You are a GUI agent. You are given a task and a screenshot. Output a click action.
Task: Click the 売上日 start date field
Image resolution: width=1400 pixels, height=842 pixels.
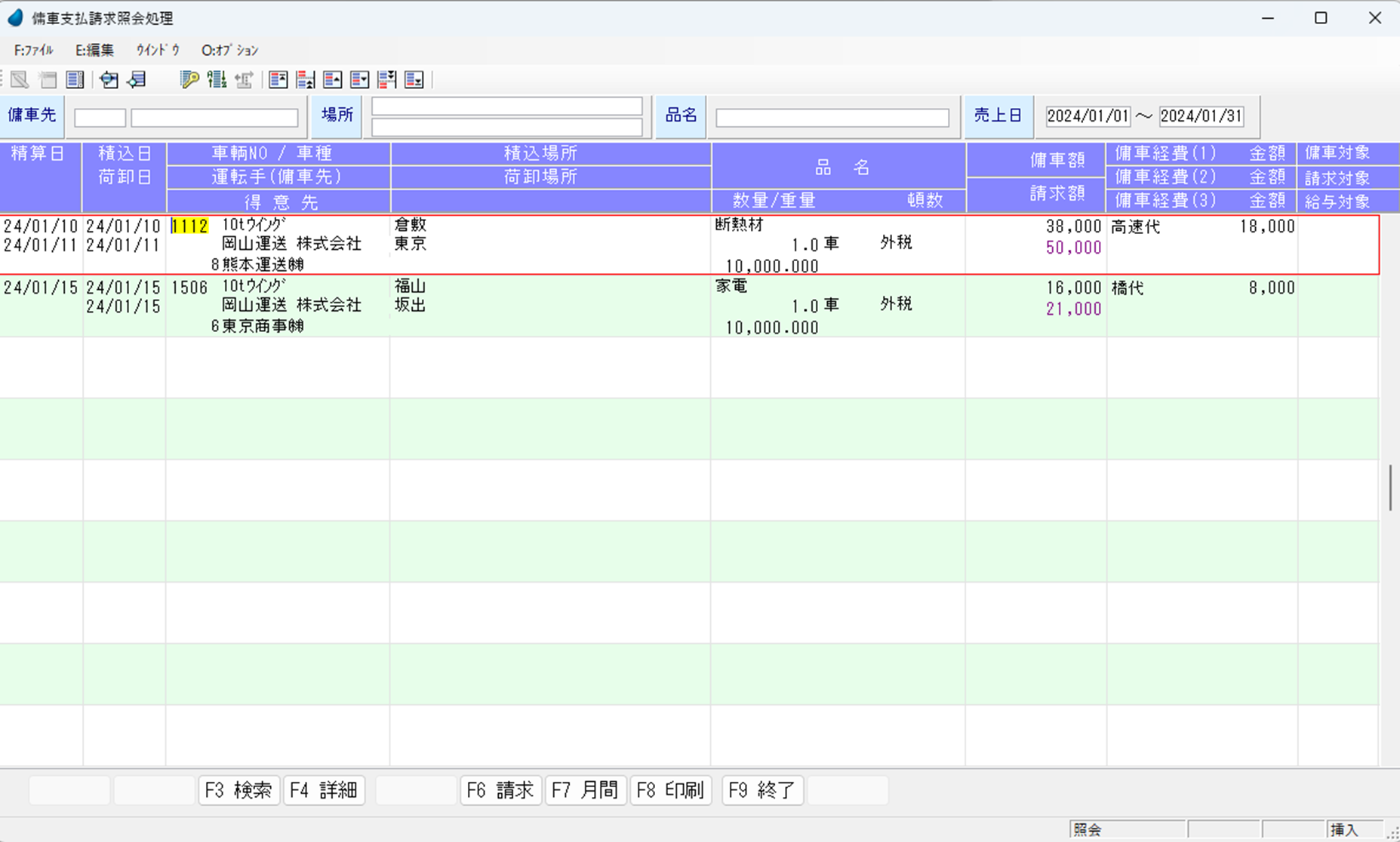click(x=1088, y=116)
